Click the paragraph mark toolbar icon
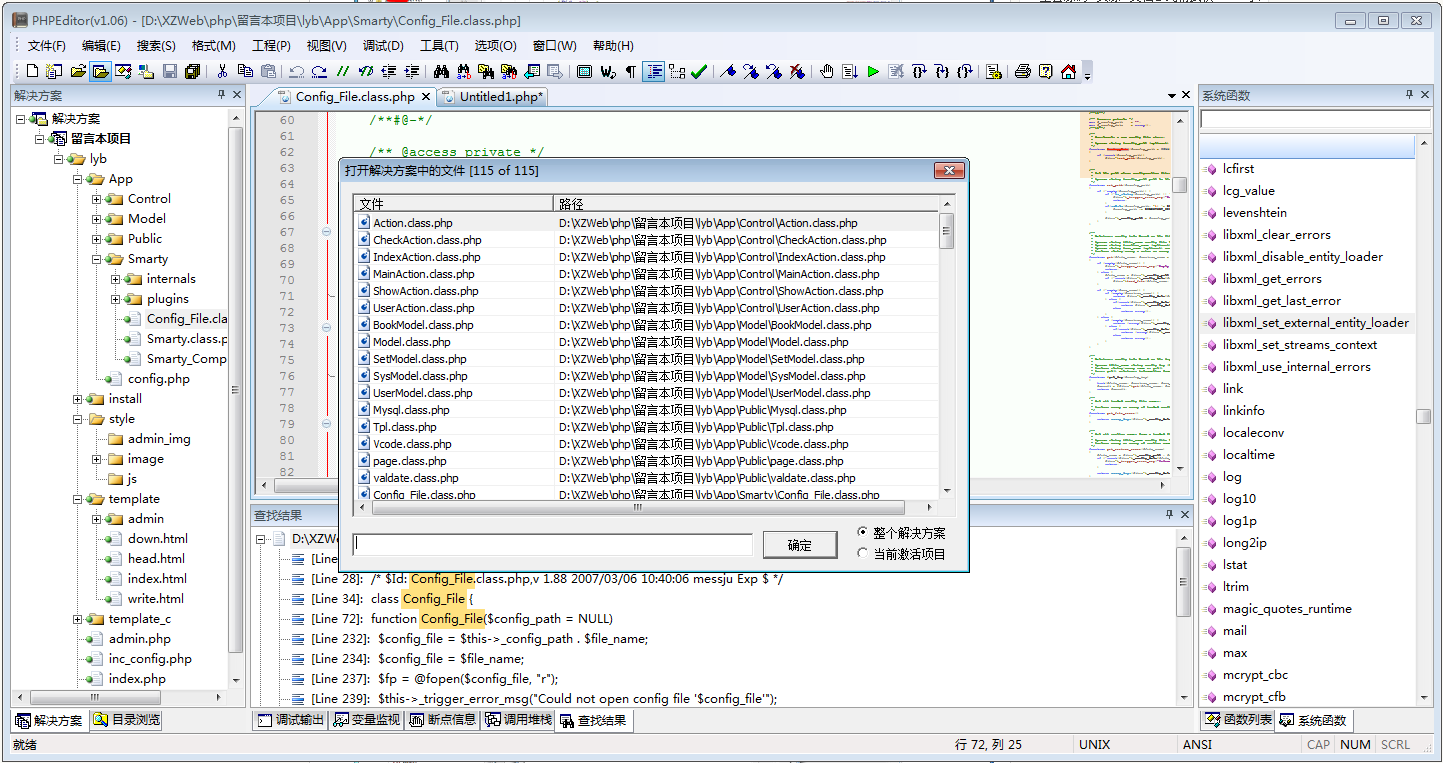 pos(630,71)
